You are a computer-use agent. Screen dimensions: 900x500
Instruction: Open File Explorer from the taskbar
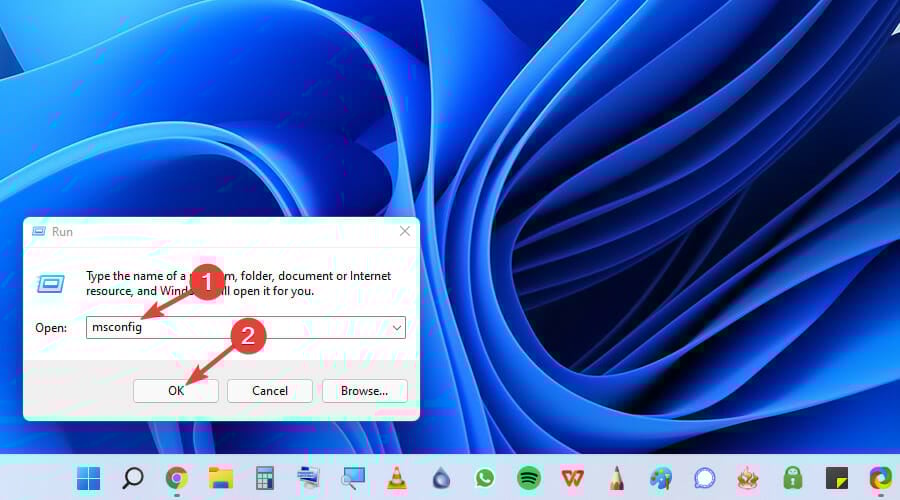click(x=220, y=478)
